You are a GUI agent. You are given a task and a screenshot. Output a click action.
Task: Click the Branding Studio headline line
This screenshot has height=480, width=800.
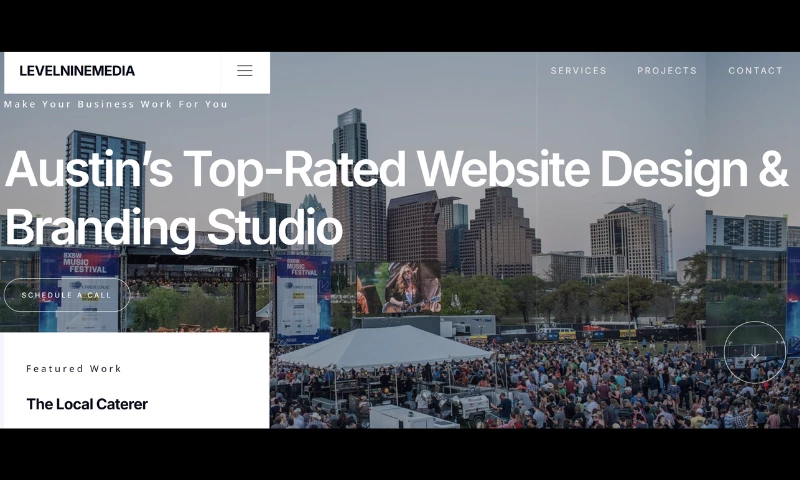click(x=173, y=228)
